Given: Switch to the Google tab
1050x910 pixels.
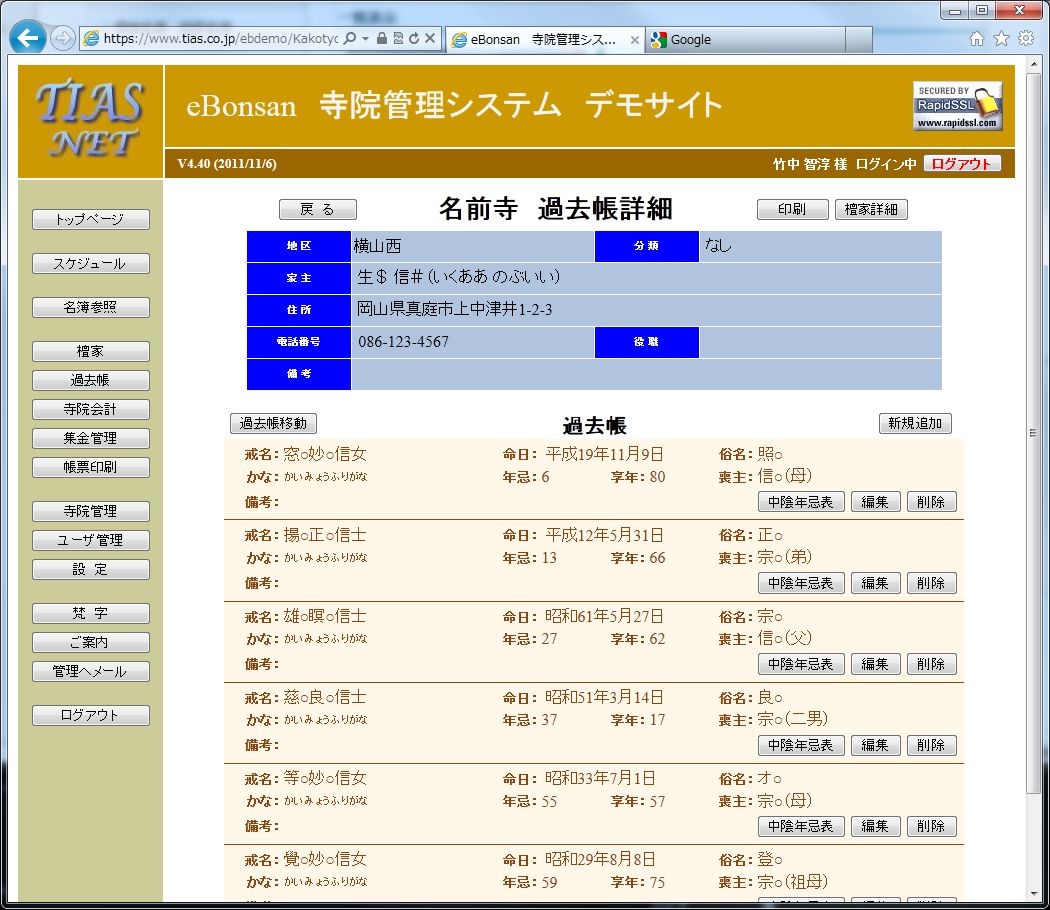Looking at the screenshot, I should [745, 40].
